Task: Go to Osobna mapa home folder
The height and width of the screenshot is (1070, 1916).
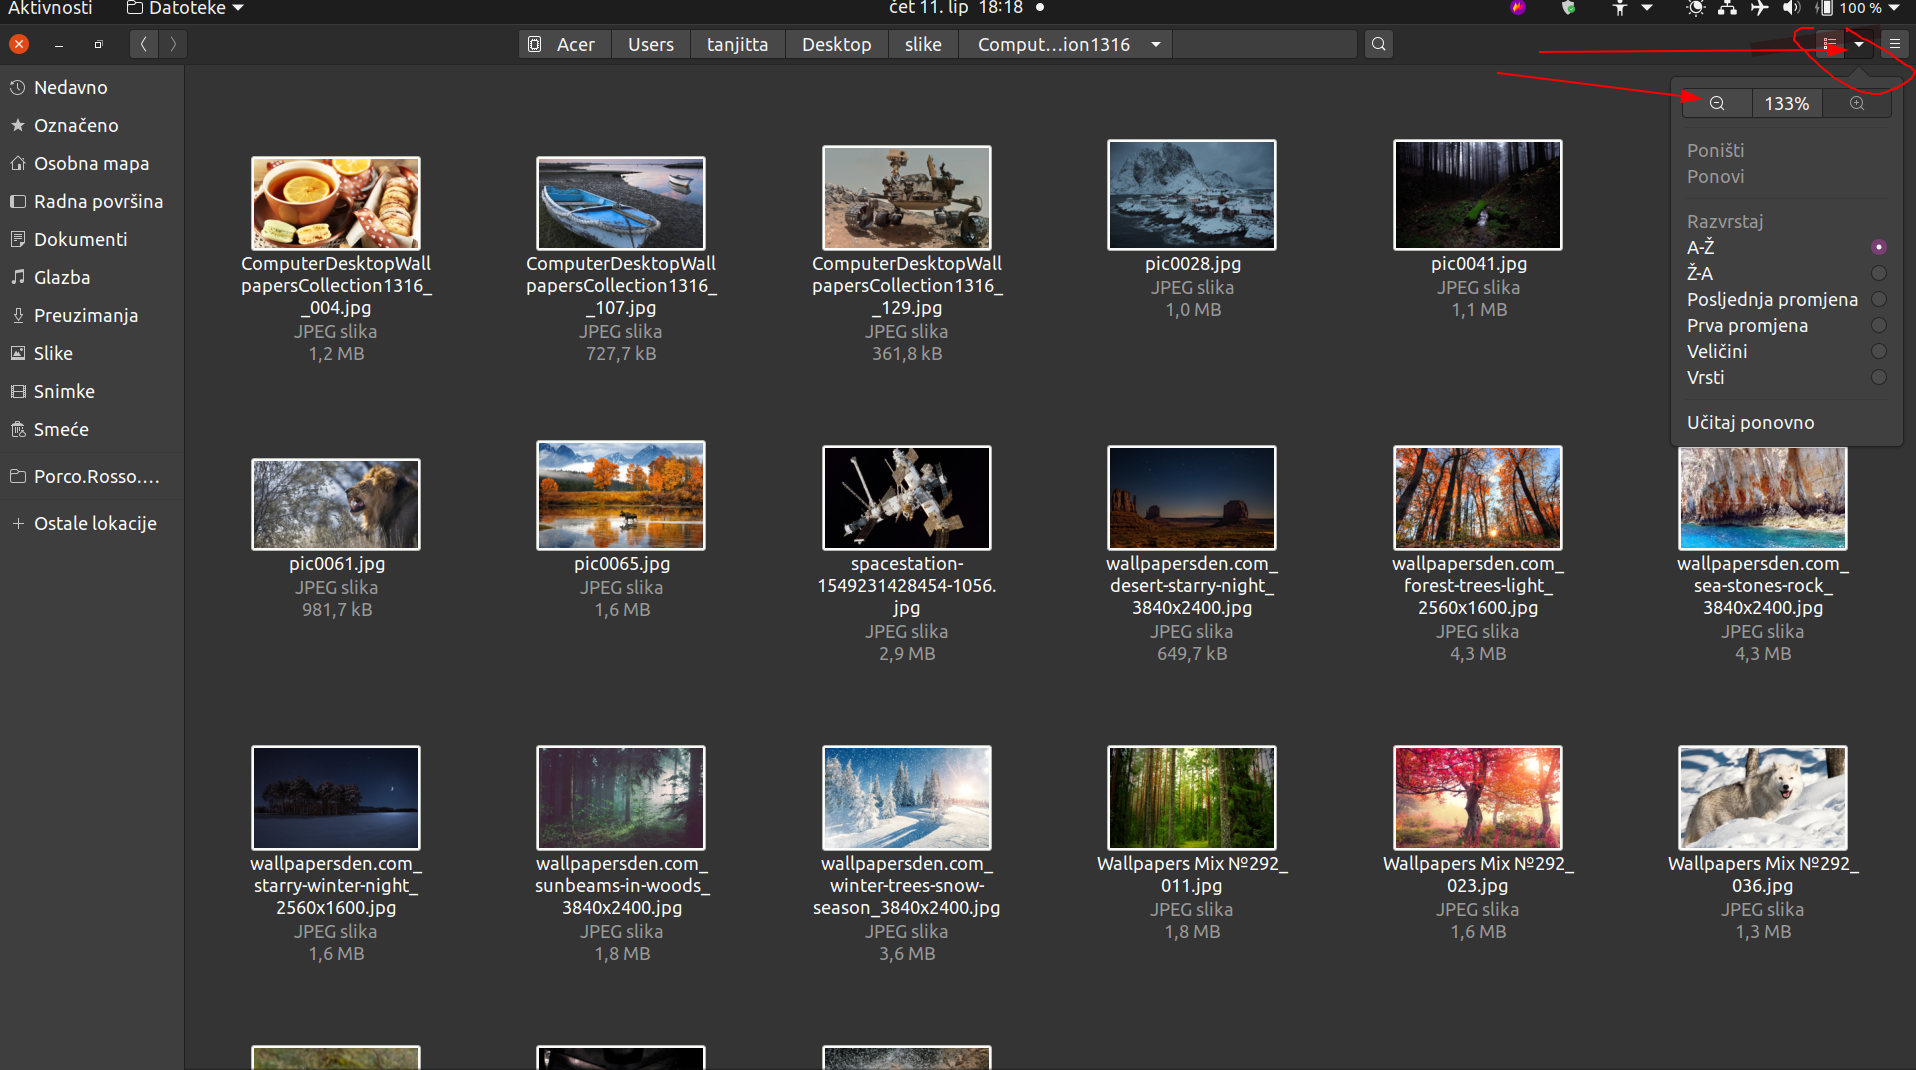Action: [x=92, y=163]
